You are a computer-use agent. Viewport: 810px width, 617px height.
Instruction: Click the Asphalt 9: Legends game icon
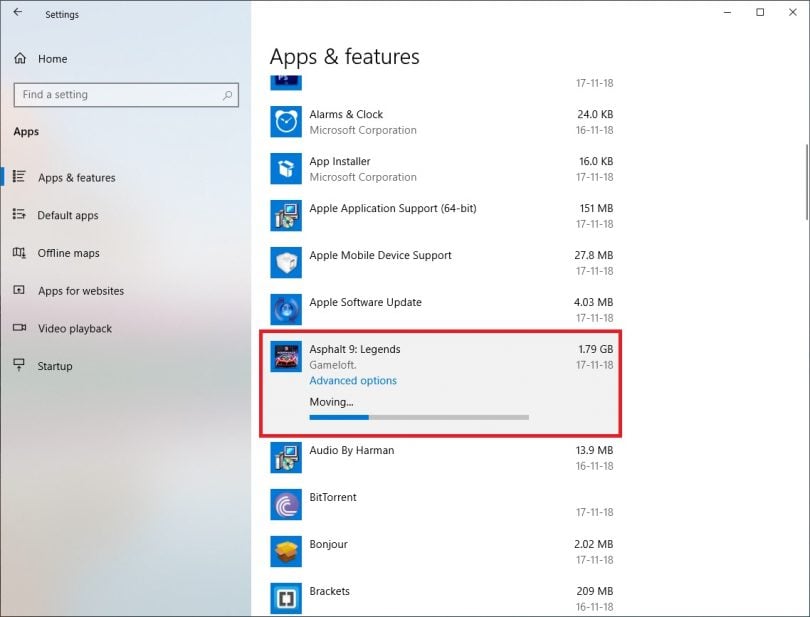(285, 357)
